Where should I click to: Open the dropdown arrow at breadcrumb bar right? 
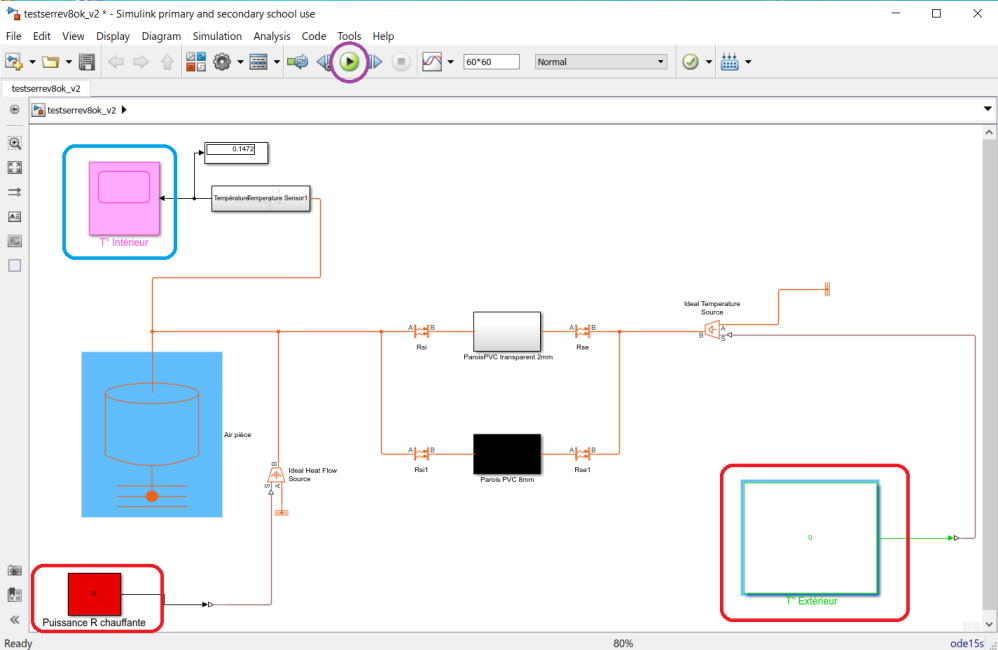987,109
